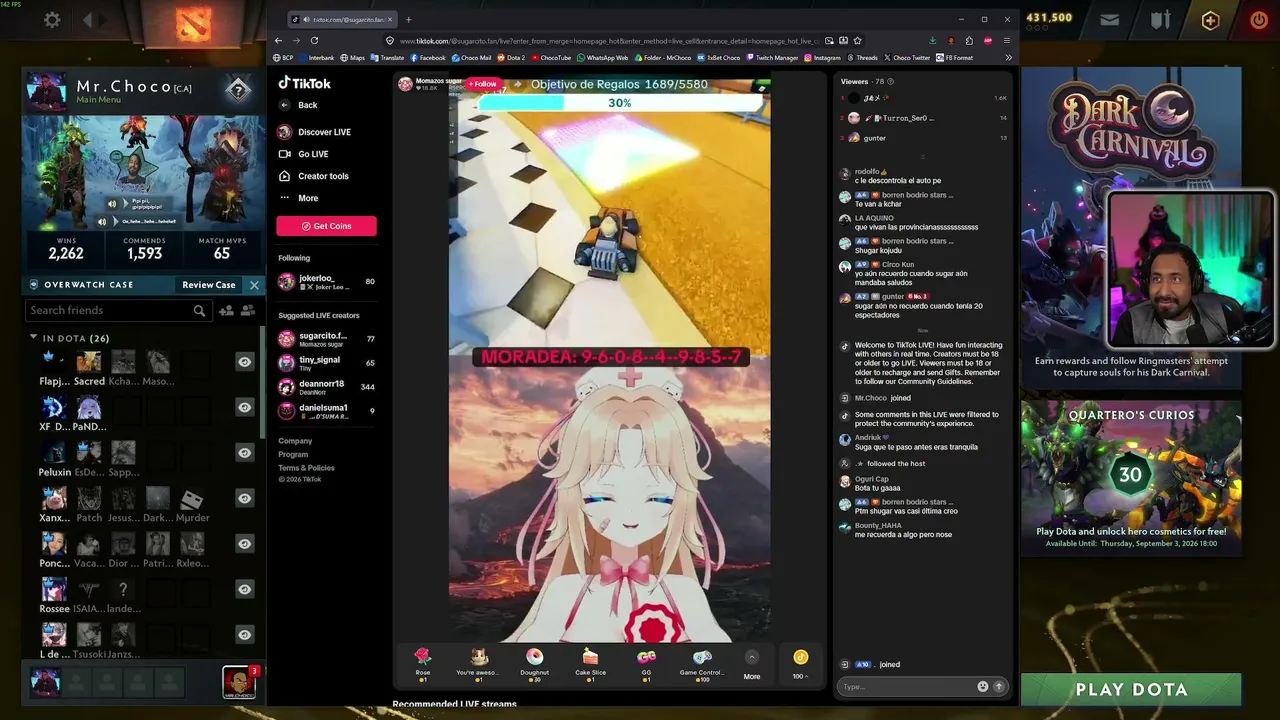The width and height of the screenshot is (1280, 720).
Task: Open Terms & Policies link
Action: coord(306,468)
